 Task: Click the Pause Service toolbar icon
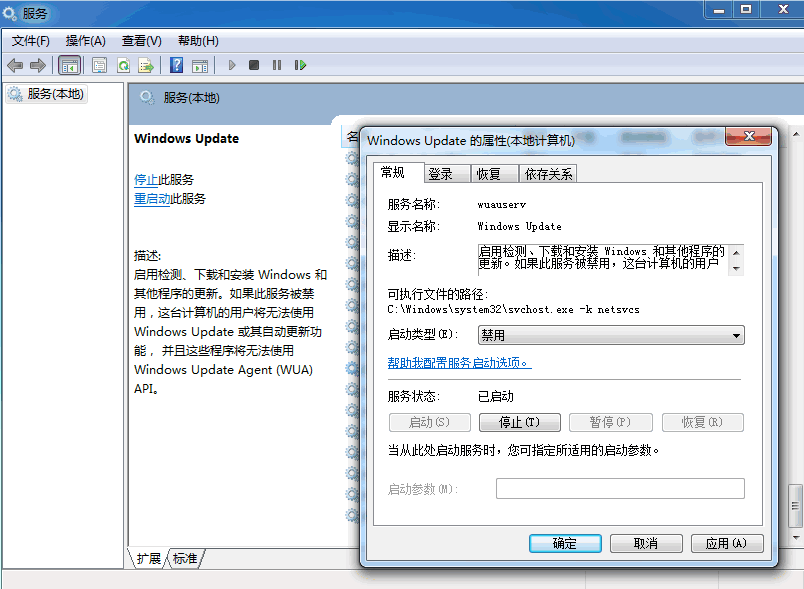[x=277, y=65]
